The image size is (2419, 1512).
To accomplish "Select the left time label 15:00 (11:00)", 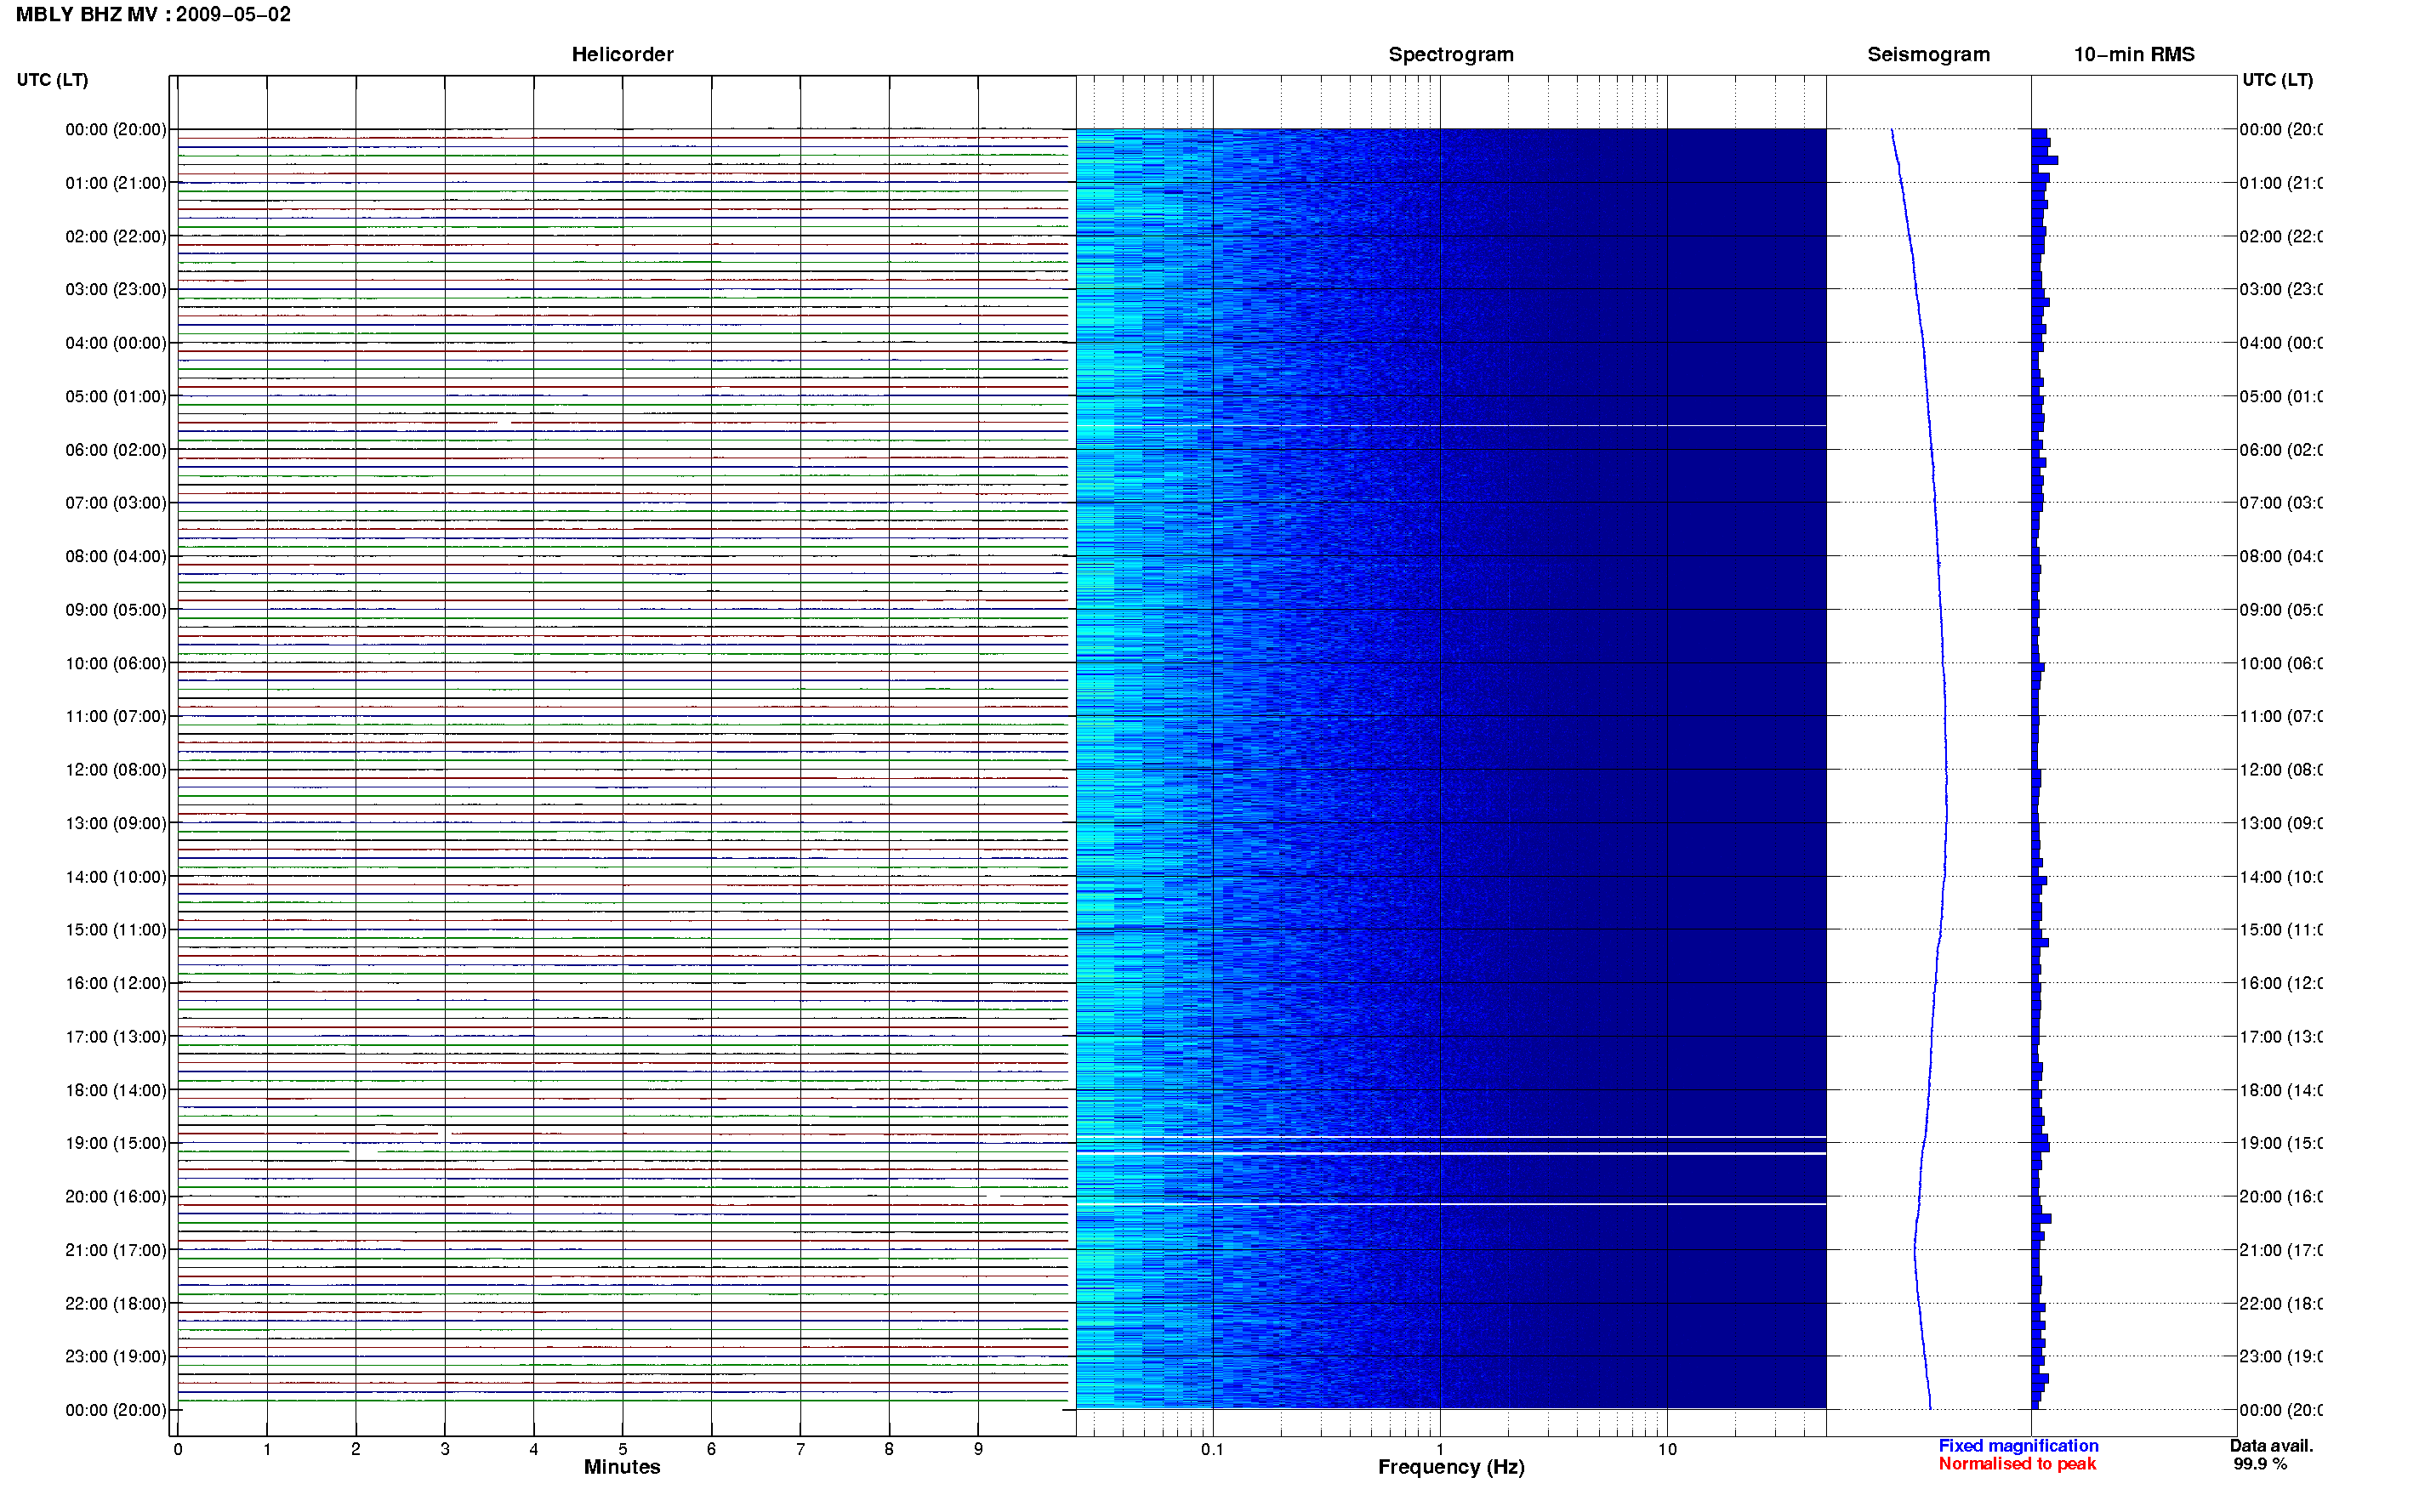I will pos(116,929).
